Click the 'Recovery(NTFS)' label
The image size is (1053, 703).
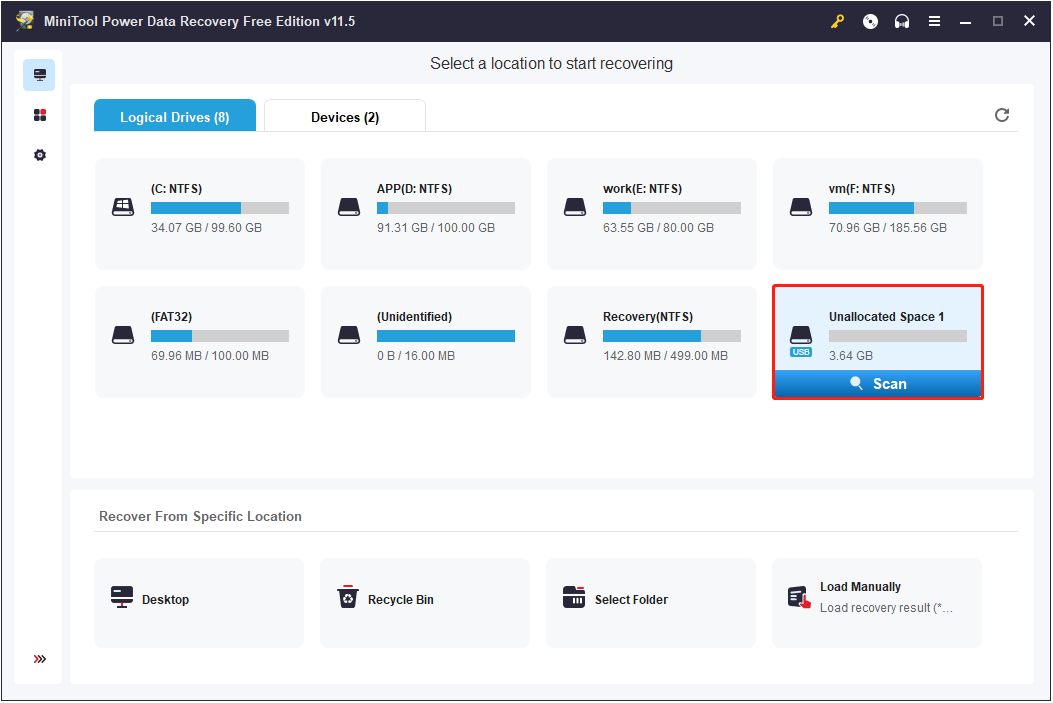coord(648,316)
